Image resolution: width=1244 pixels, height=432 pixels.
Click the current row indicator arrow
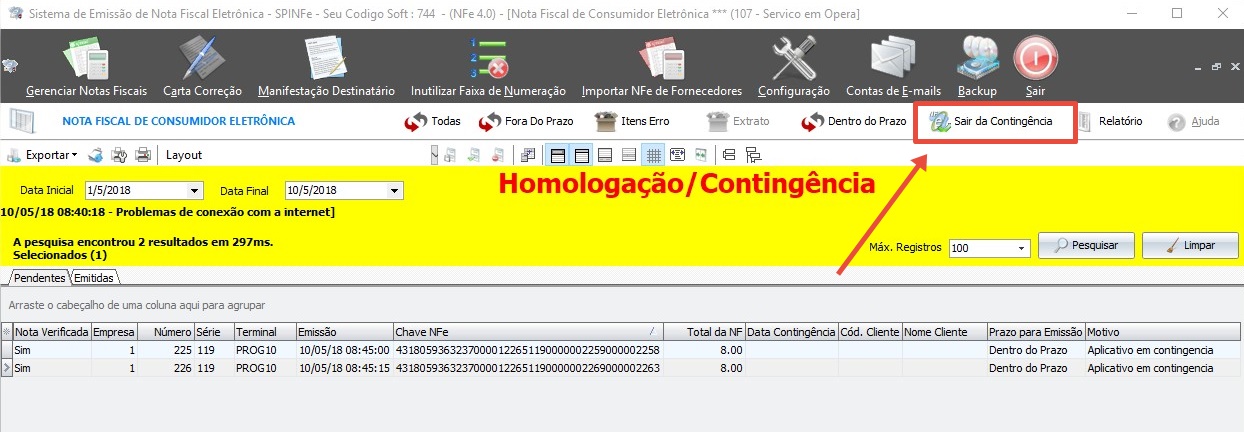[x=7, y=367]
